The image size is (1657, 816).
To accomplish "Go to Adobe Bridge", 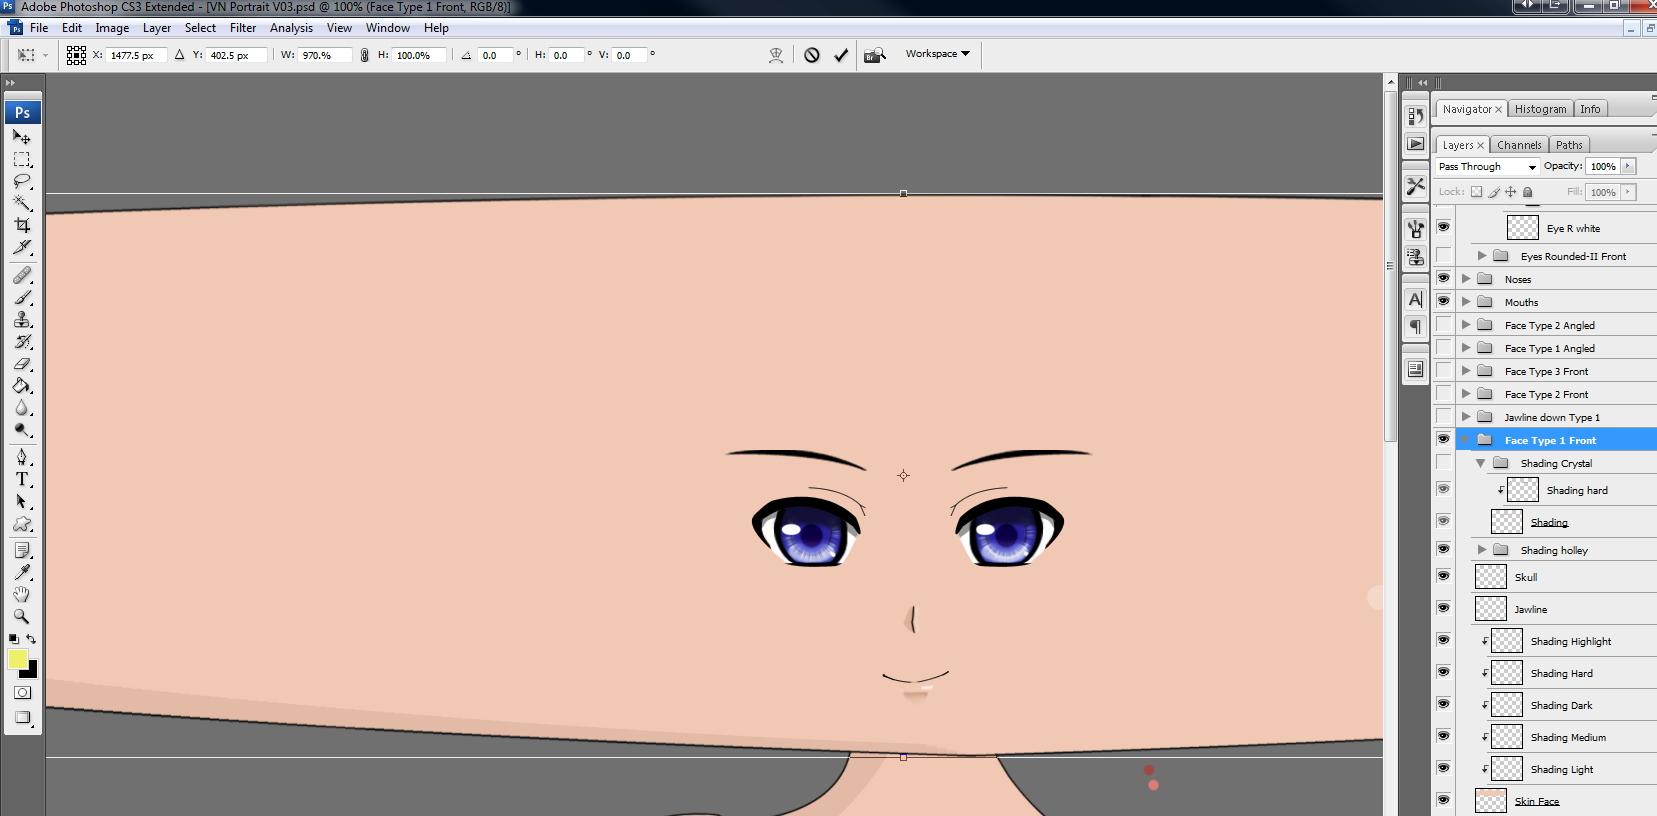I will [x=875, y=55].
